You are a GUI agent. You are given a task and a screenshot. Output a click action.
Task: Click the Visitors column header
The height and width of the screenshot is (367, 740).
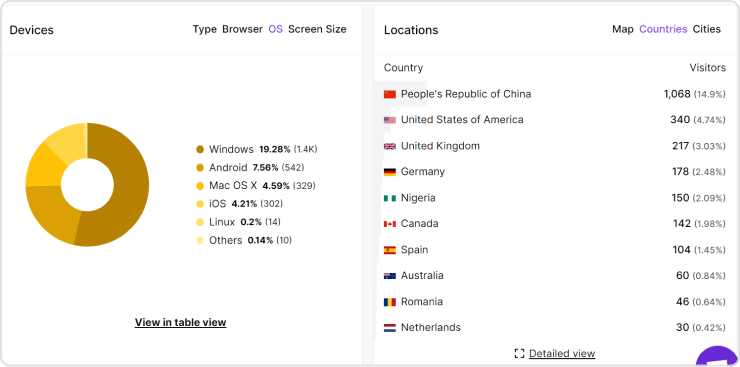[707, 68]
